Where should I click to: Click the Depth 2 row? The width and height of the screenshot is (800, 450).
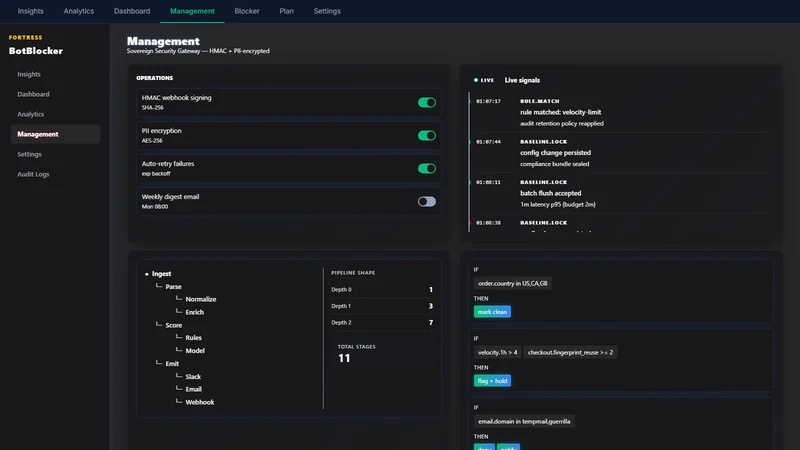[382, 322]
